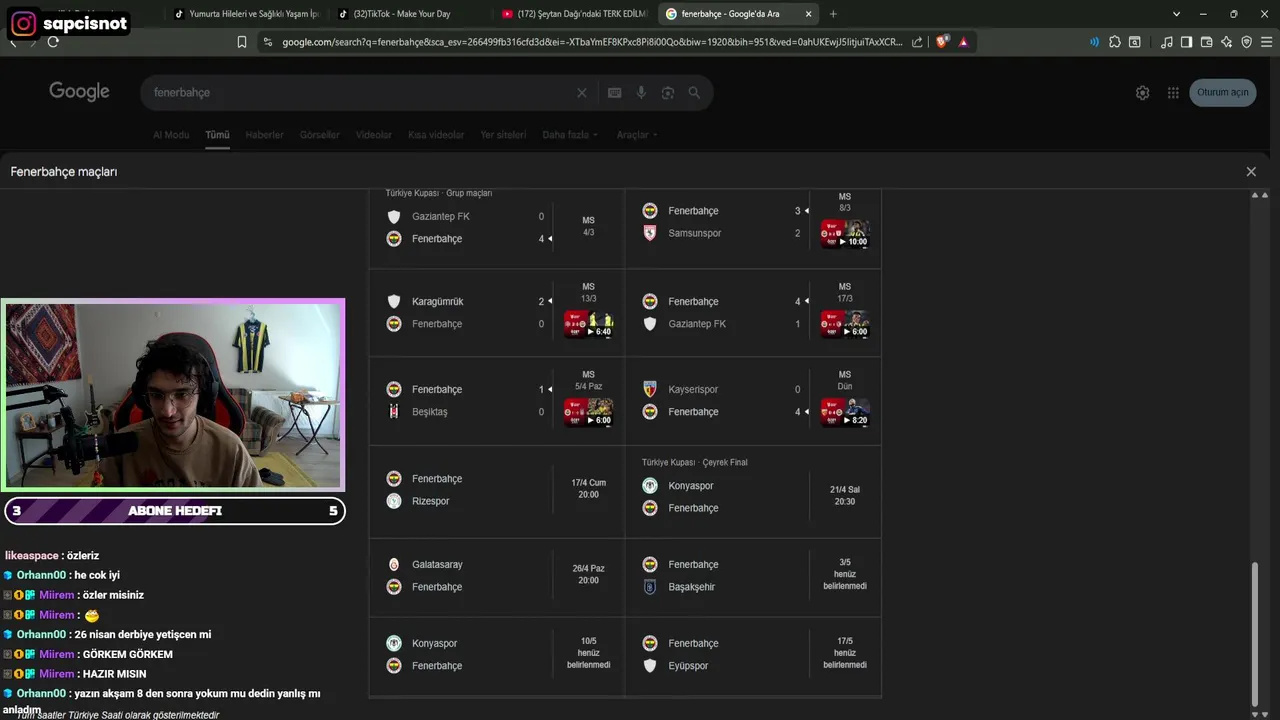1280x720 pixels.
Task: Bookmark this page via bookmark icon
Action: click(x=242, y=42)
